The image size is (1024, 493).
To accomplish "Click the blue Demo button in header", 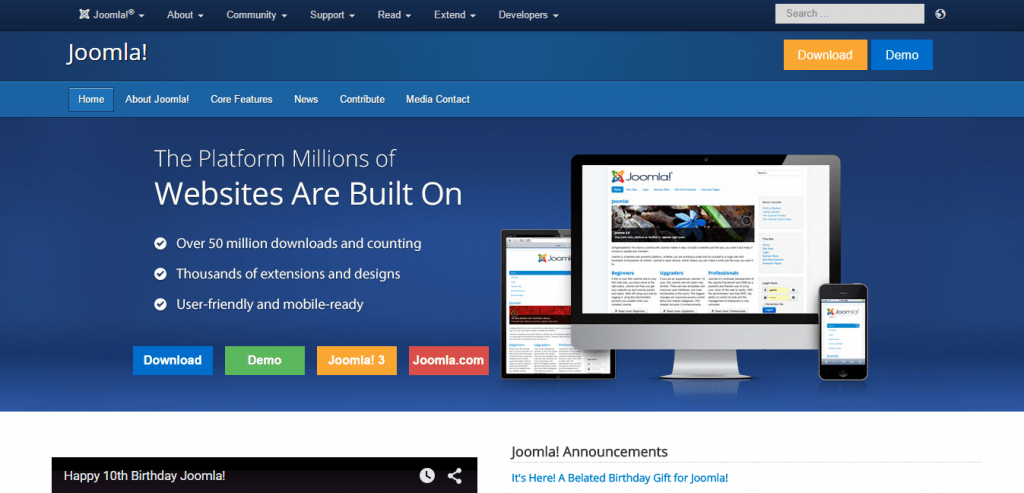I will [x=902, y=55].
